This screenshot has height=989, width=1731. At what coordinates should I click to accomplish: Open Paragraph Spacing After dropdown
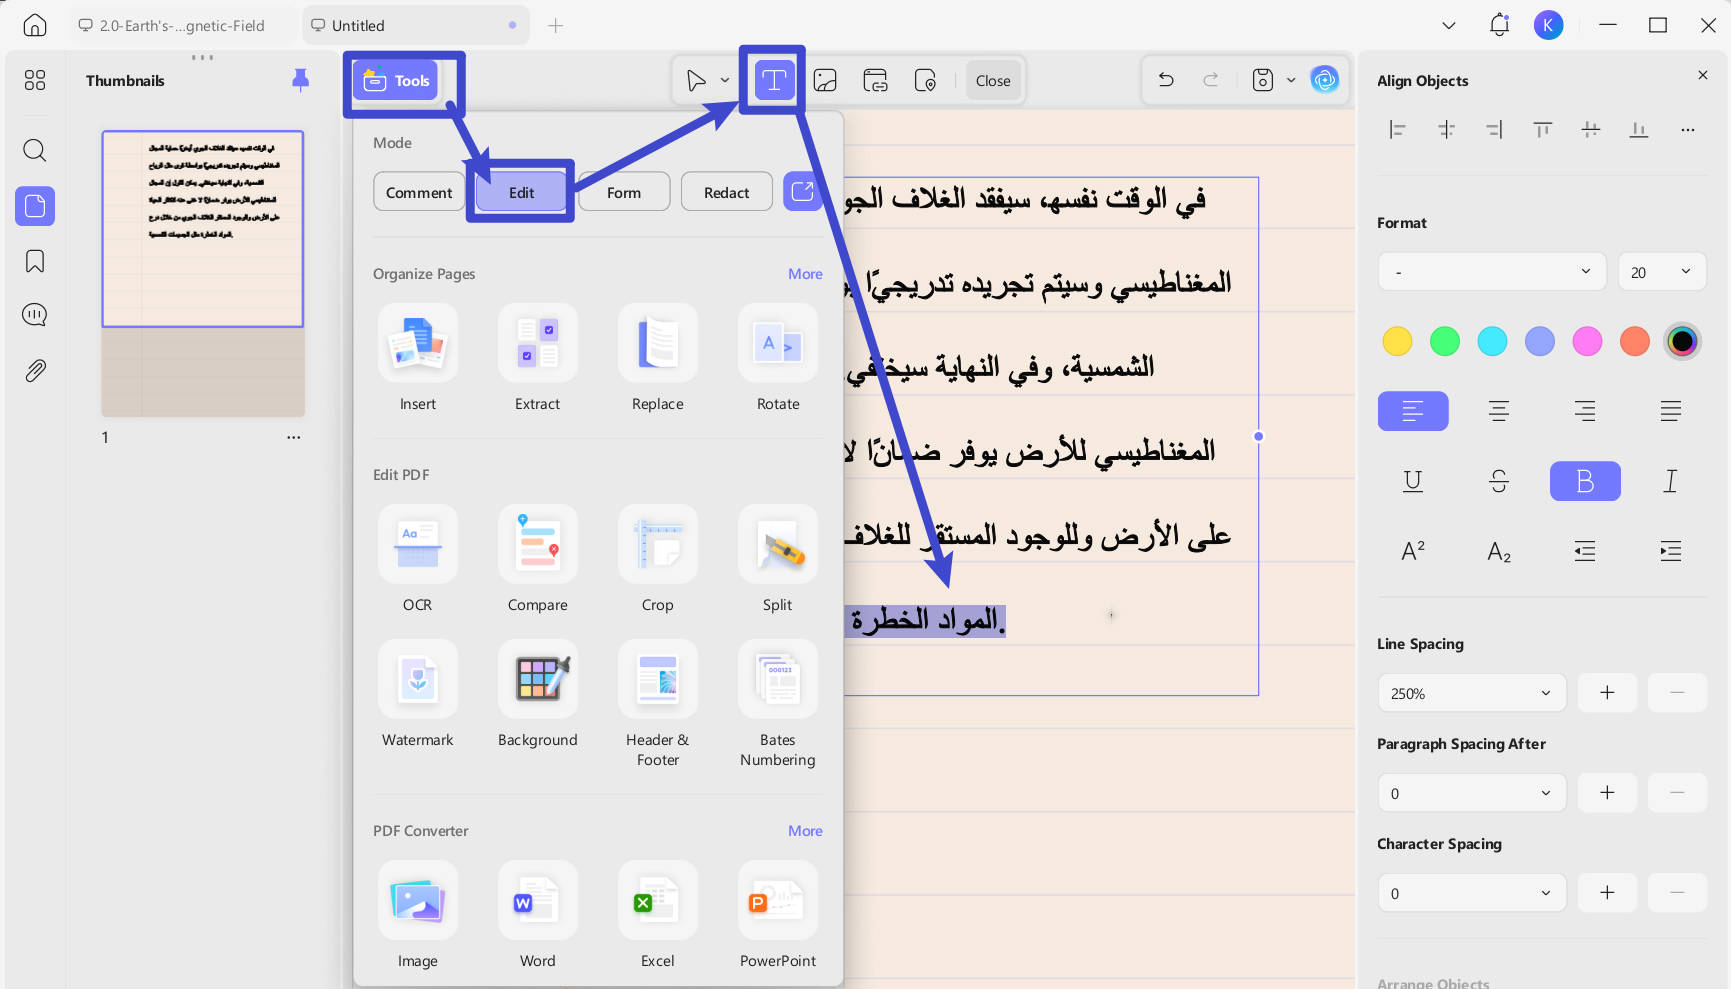pyautogui.click(x=1472, y=793)
